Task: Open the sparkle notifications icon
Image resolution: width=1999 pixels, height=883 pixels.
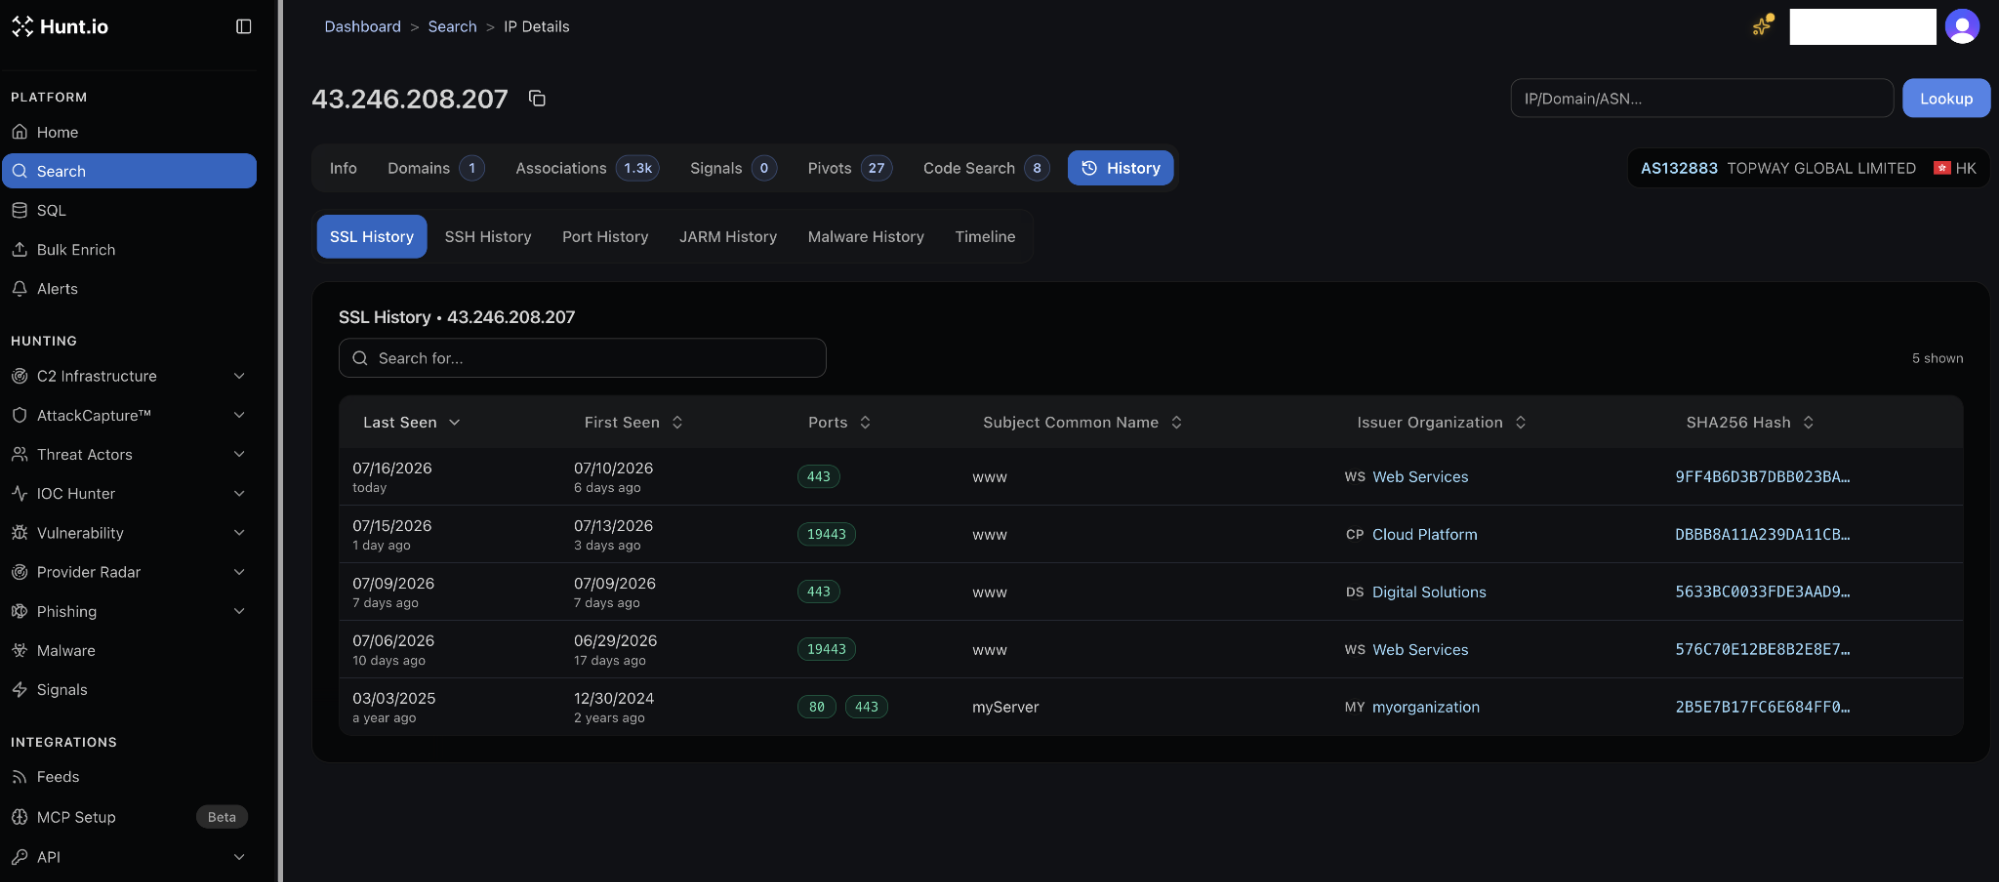Action: click(1762, 26)
